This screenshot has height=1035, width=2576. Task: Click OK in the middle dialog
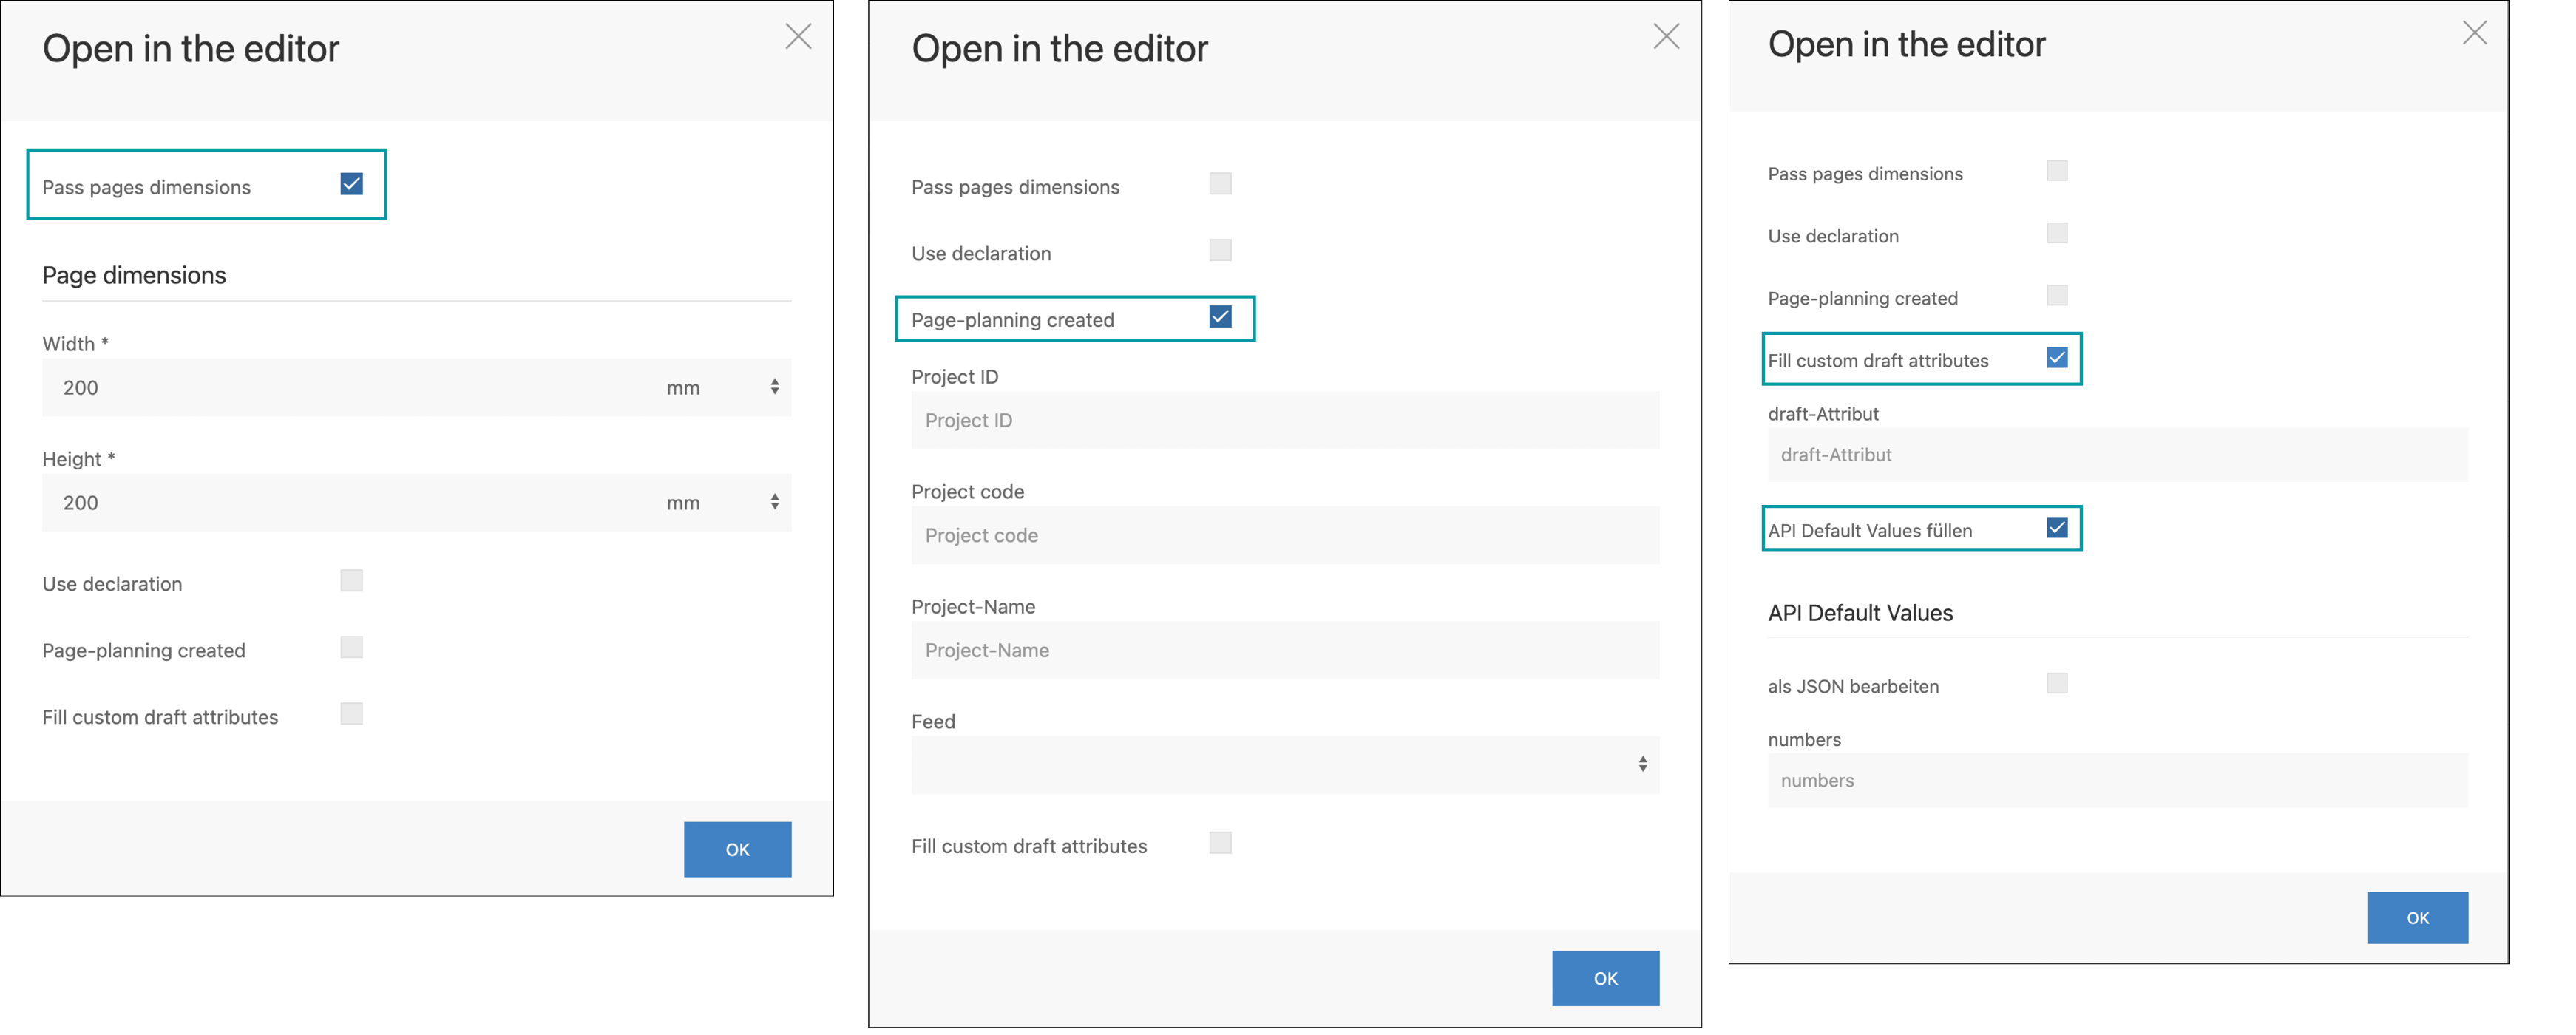click(1605, 978)
